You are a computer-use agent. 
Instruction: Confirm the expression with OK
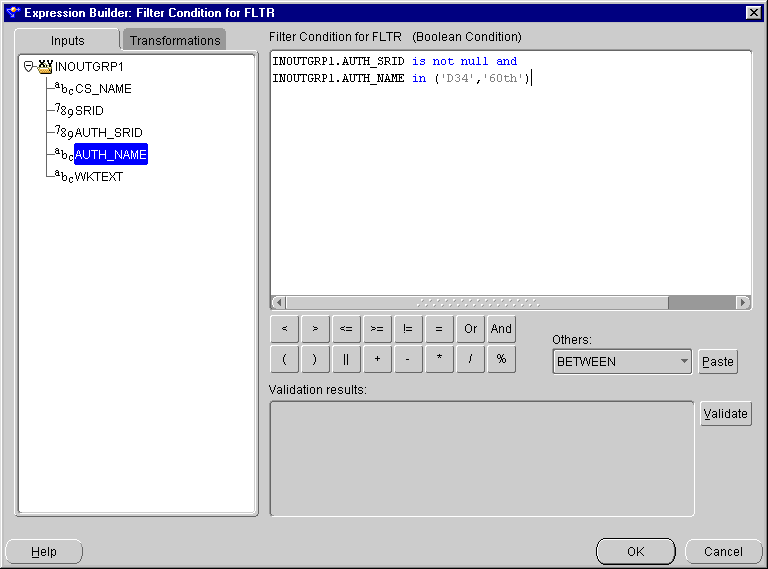point(636,551)
